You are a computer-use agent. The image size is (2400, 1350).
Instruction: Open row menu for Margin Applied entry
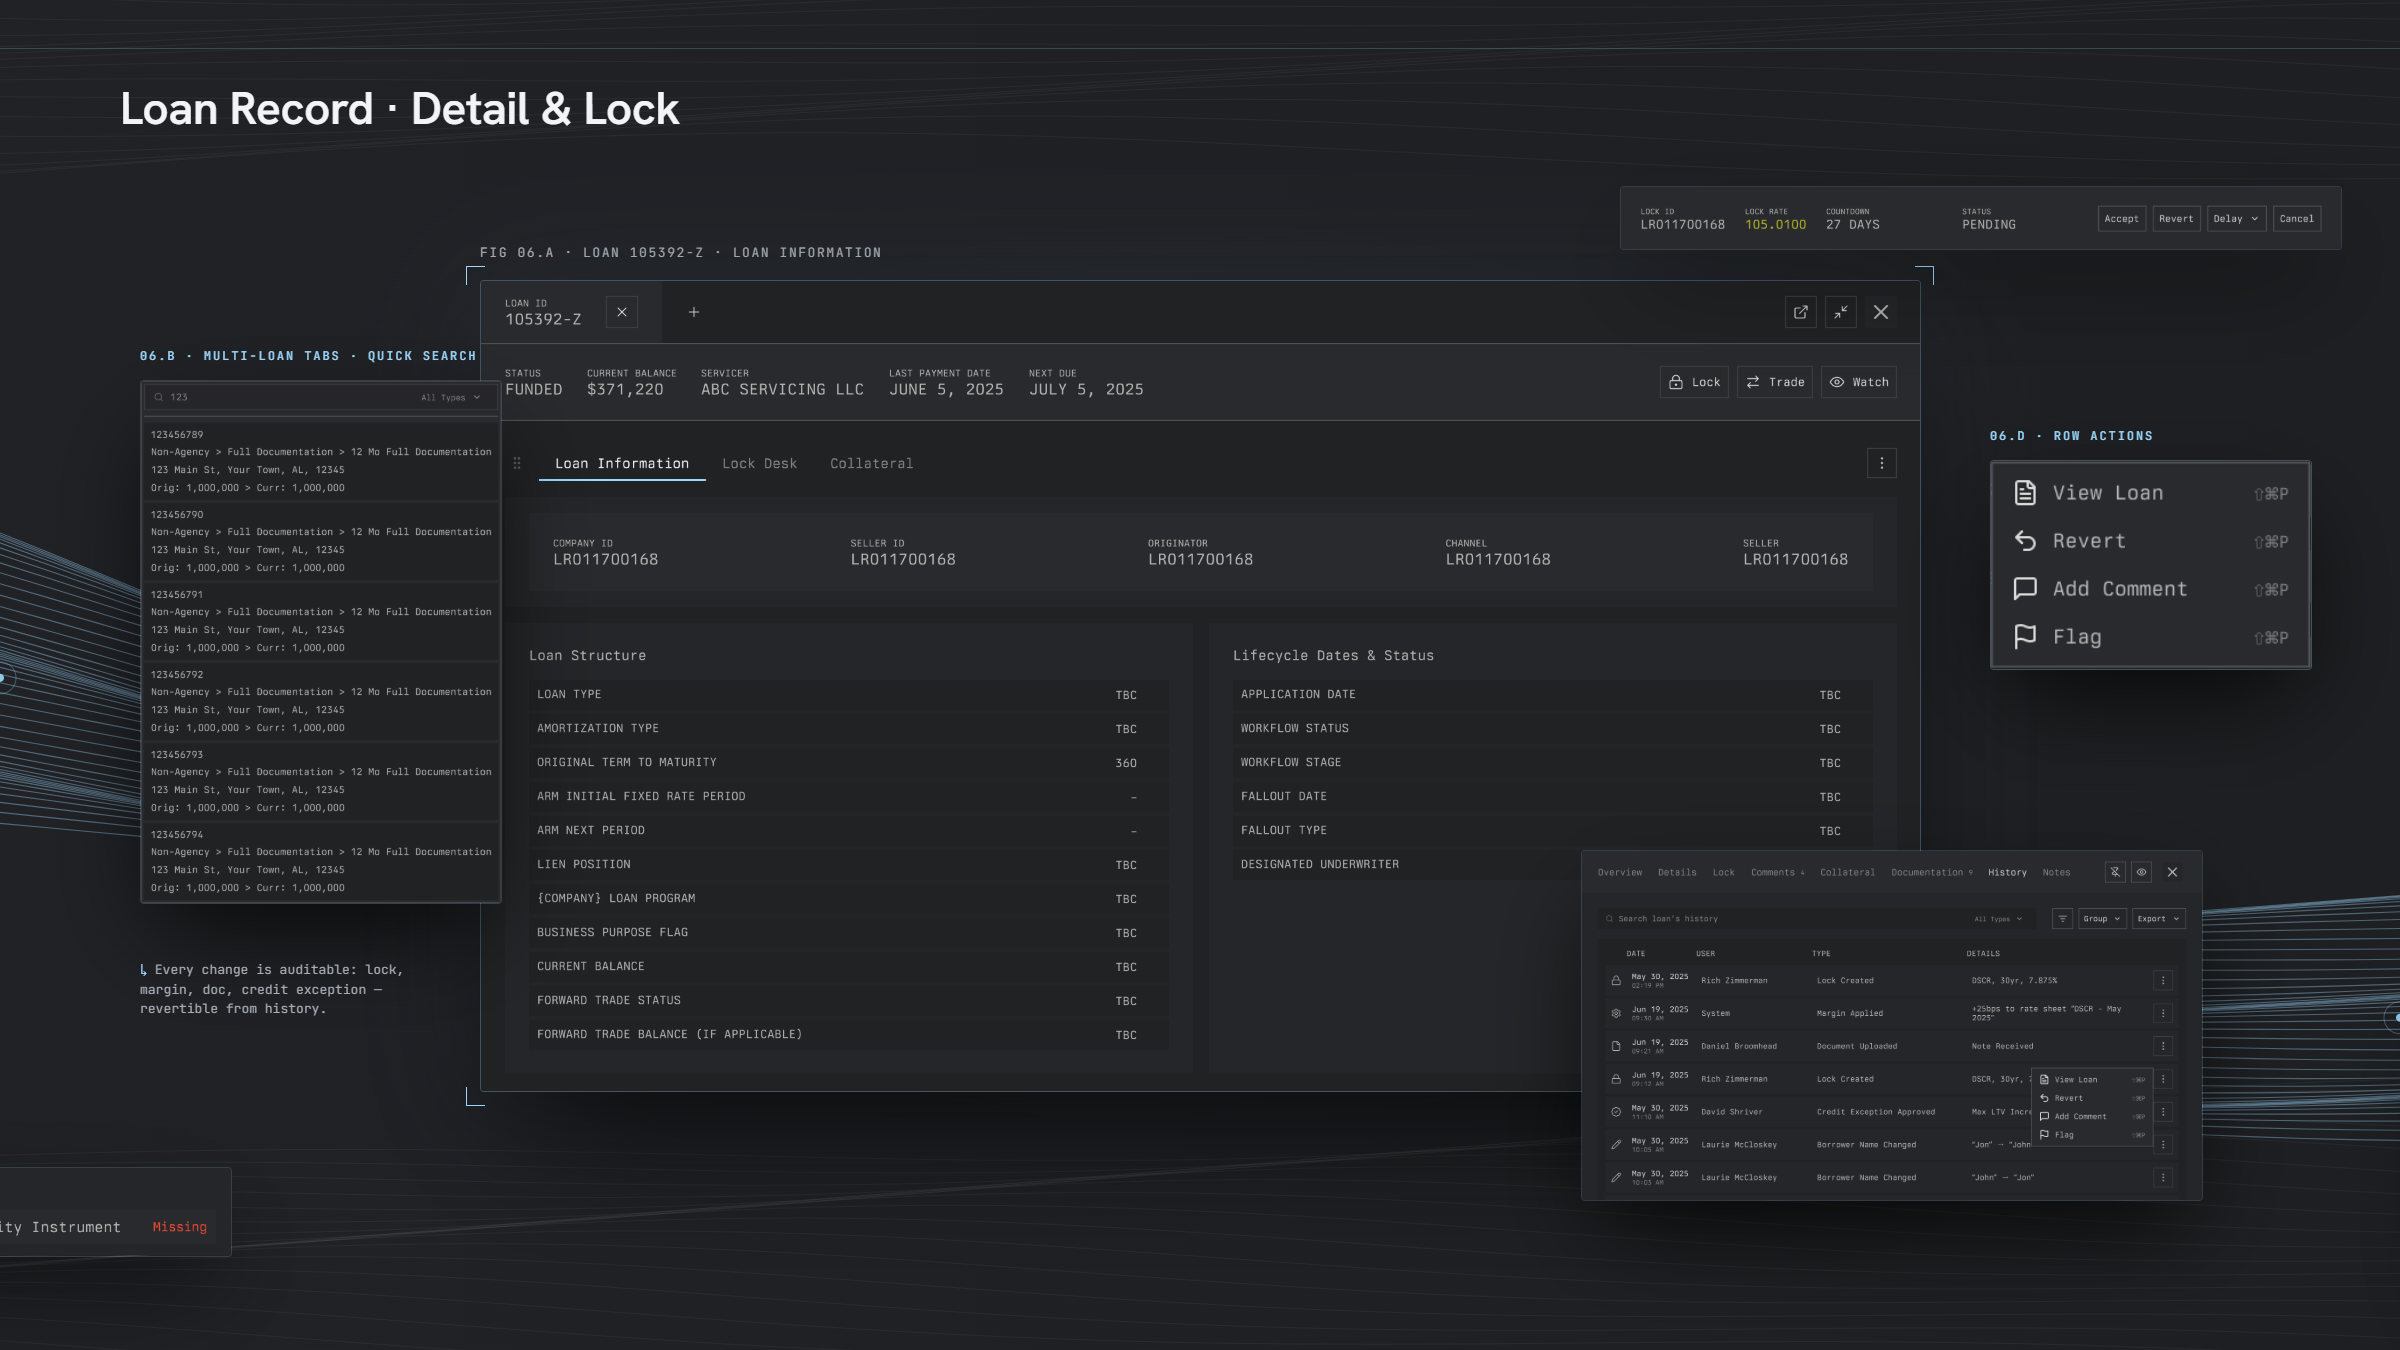click(2163, 1013)
